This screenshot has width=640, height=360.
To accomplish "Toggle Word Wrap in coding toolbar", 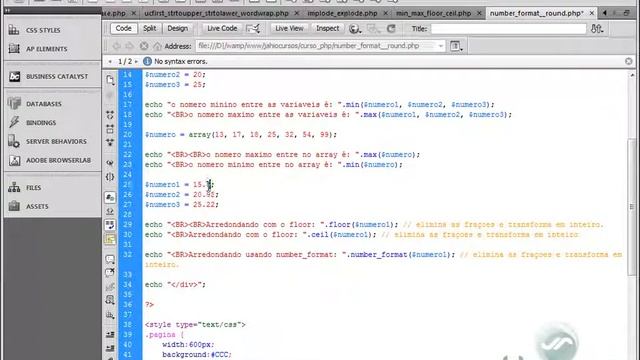I will pyautogui.click(x=110, y=225).
